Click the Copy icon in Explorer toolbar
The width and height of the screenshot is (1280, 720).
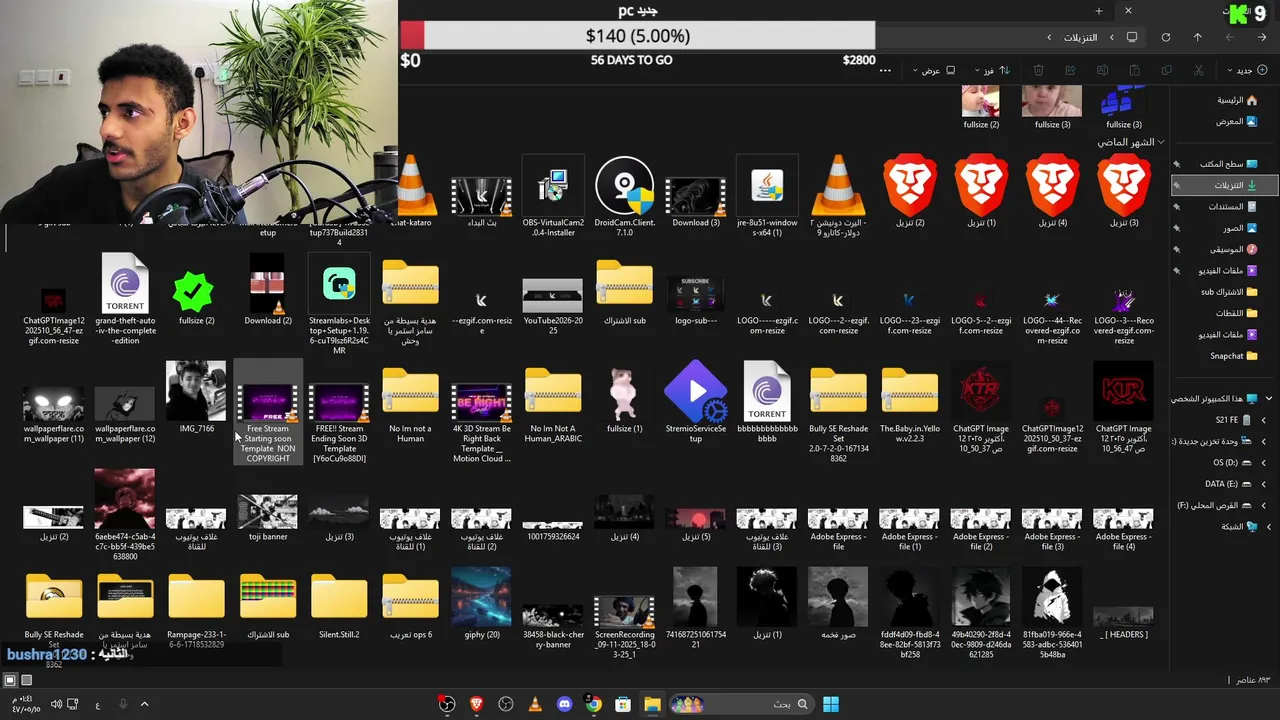point(1166,70)
